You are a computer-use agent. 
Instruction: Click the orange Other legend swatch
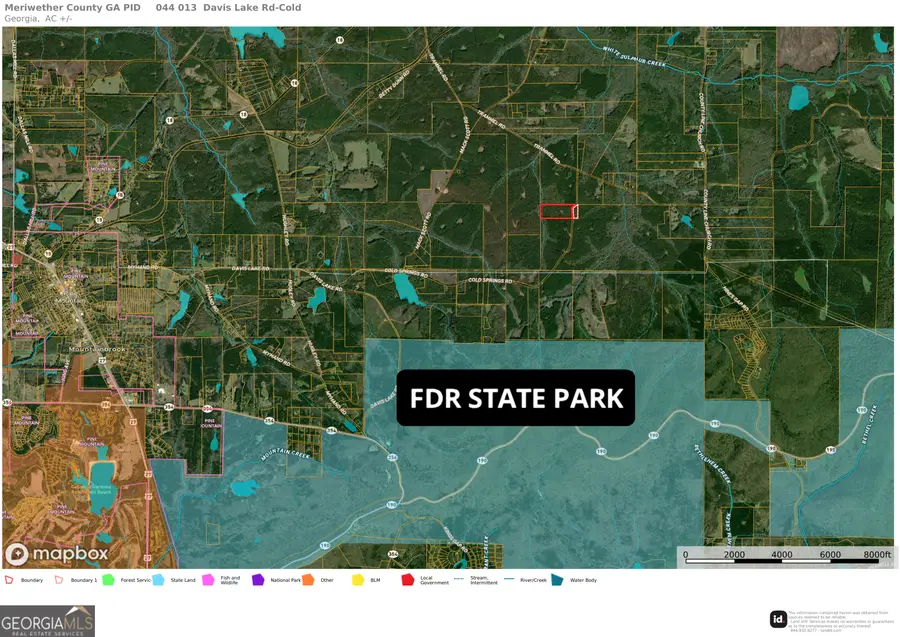[309, 579]
